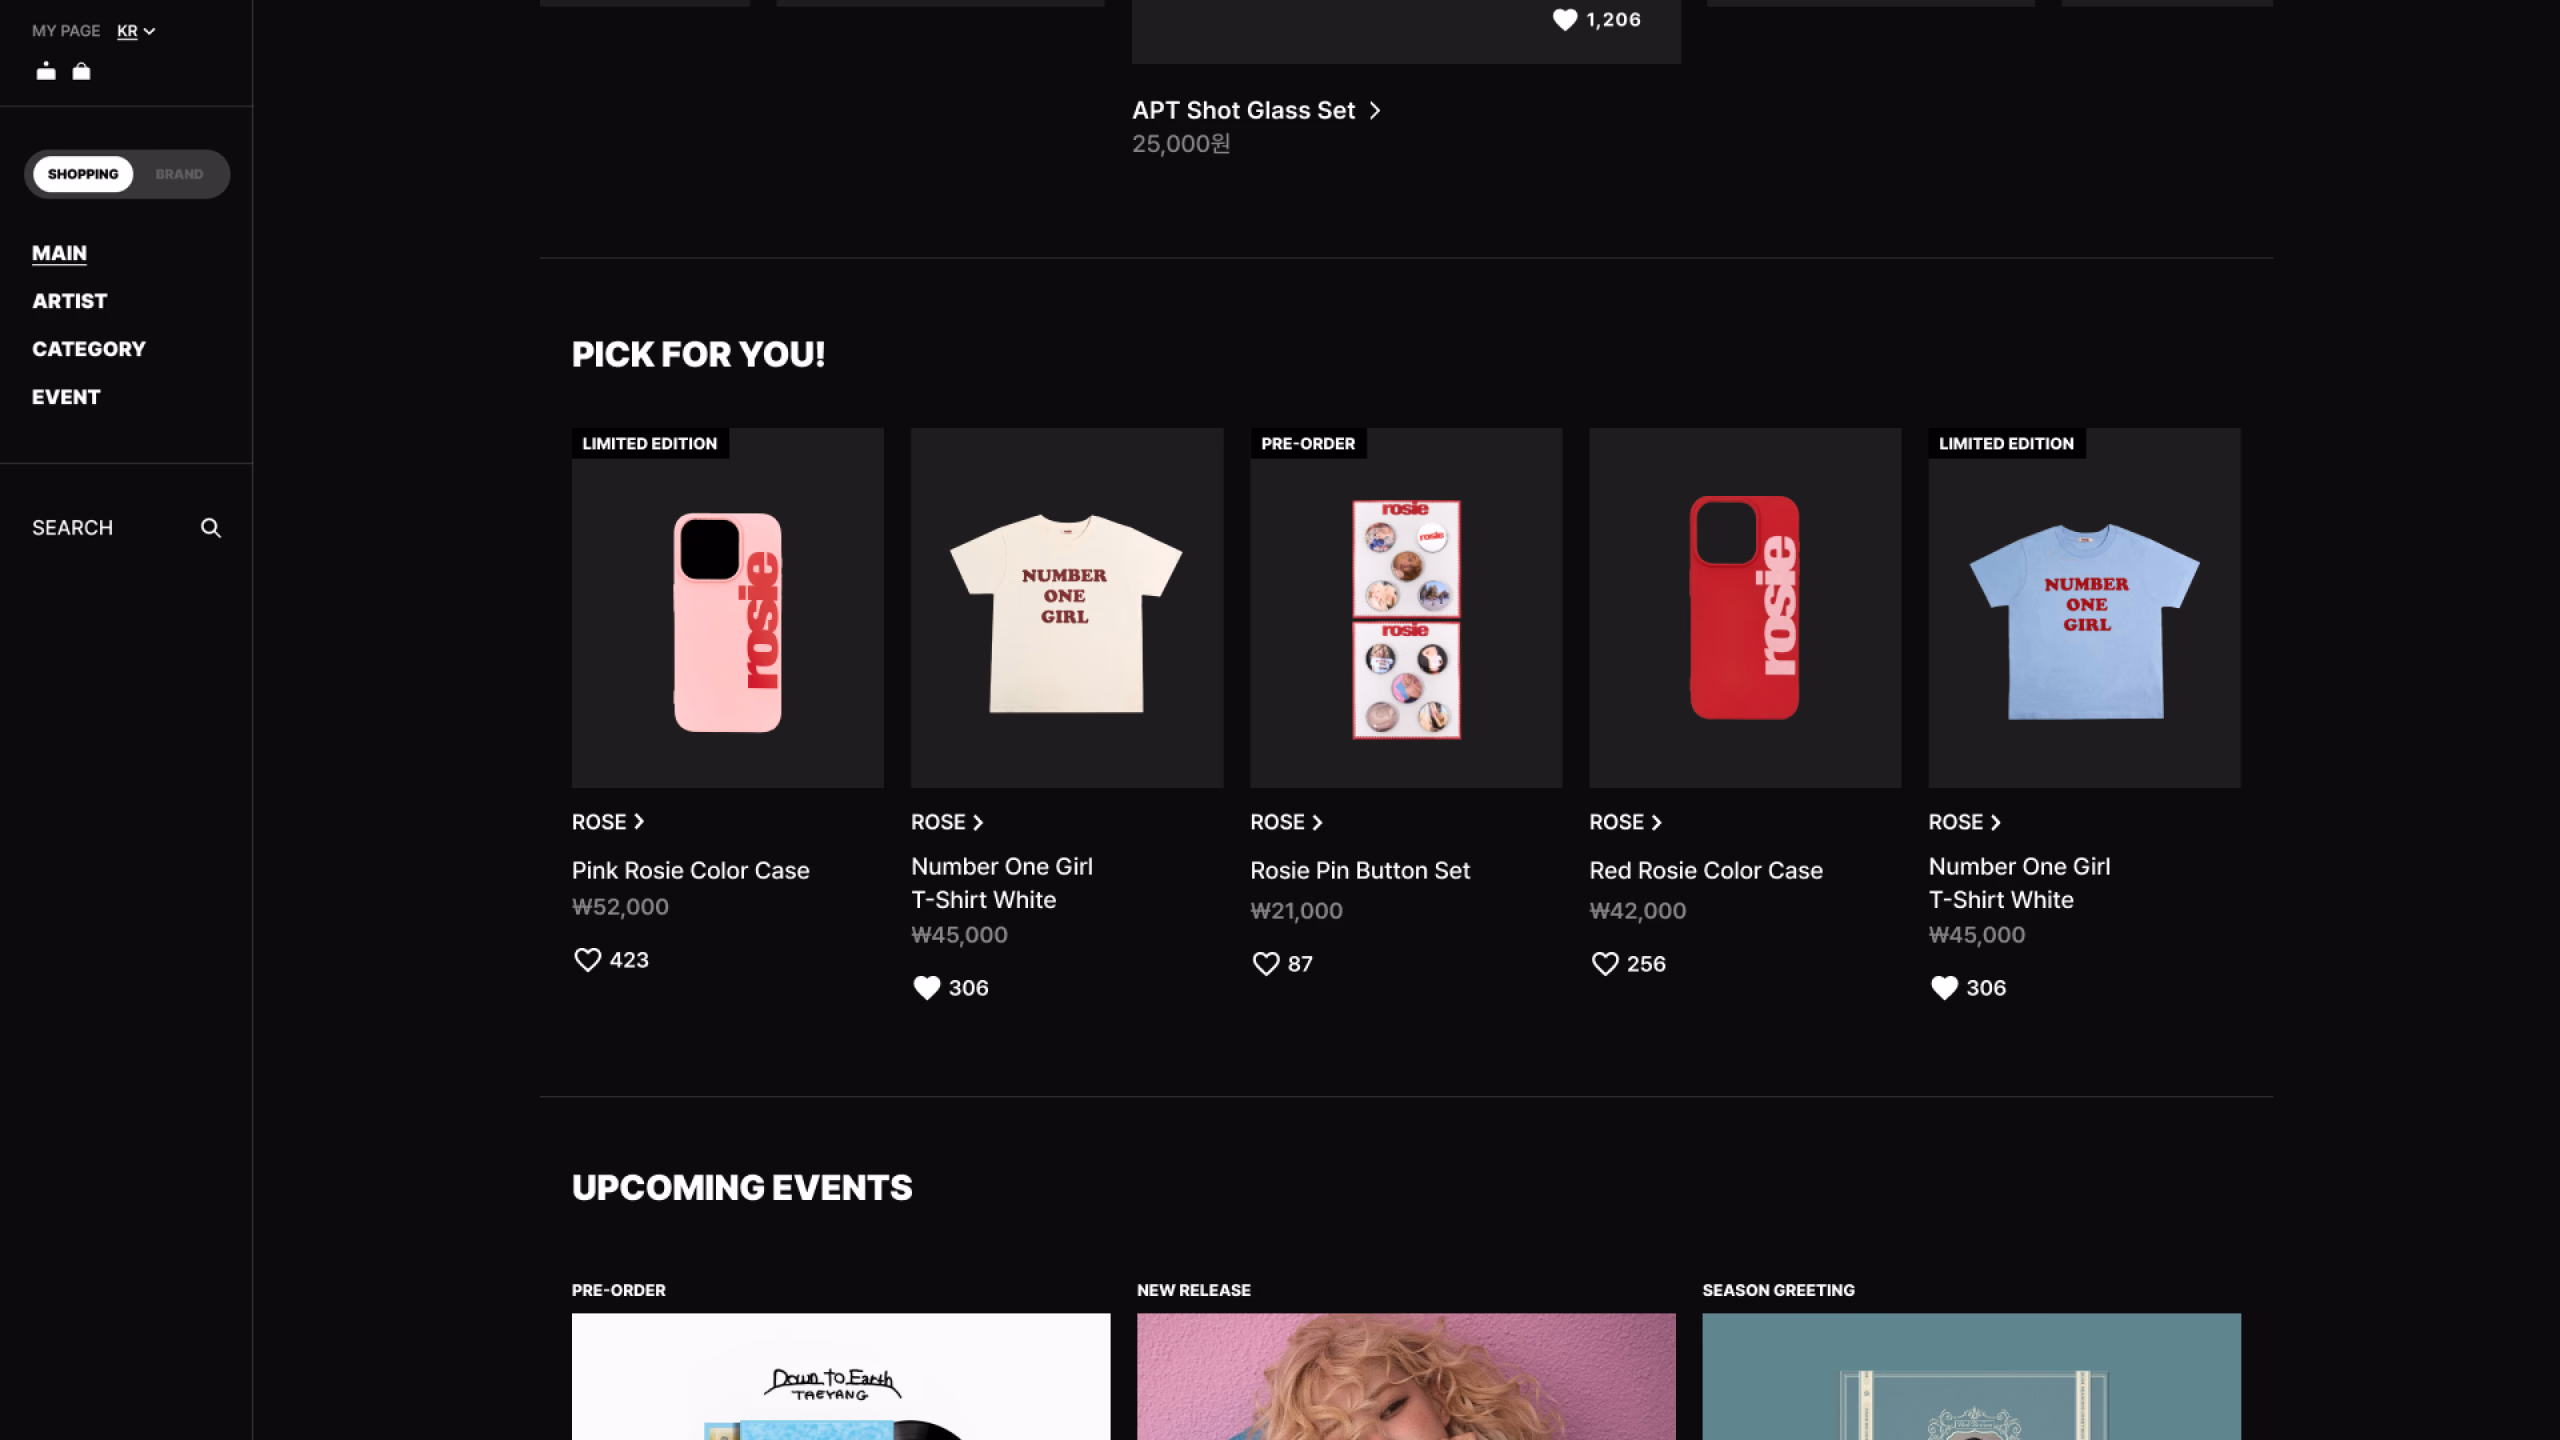
Task: Unlike the blue Number One Girl T-Shirt
Action: [1944, 988]
